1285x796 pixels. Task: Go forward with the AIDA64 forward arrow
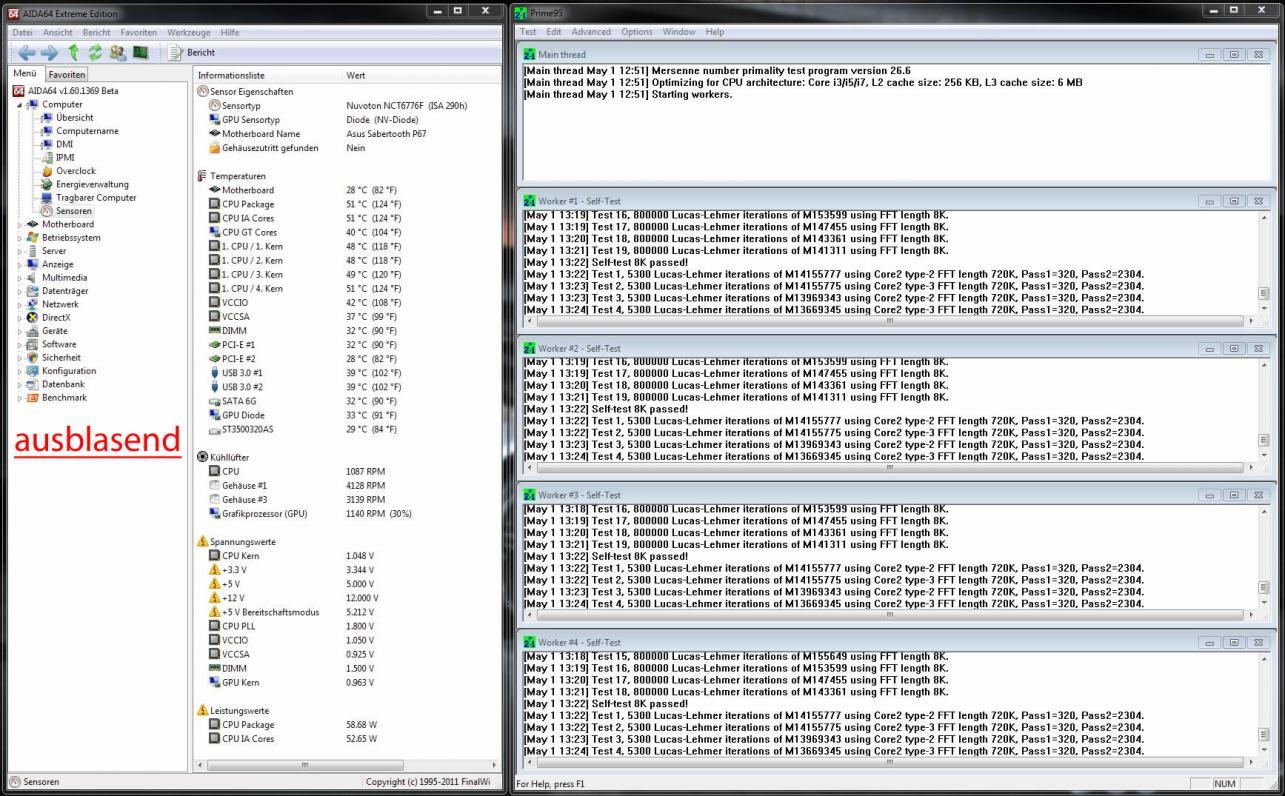49,53
